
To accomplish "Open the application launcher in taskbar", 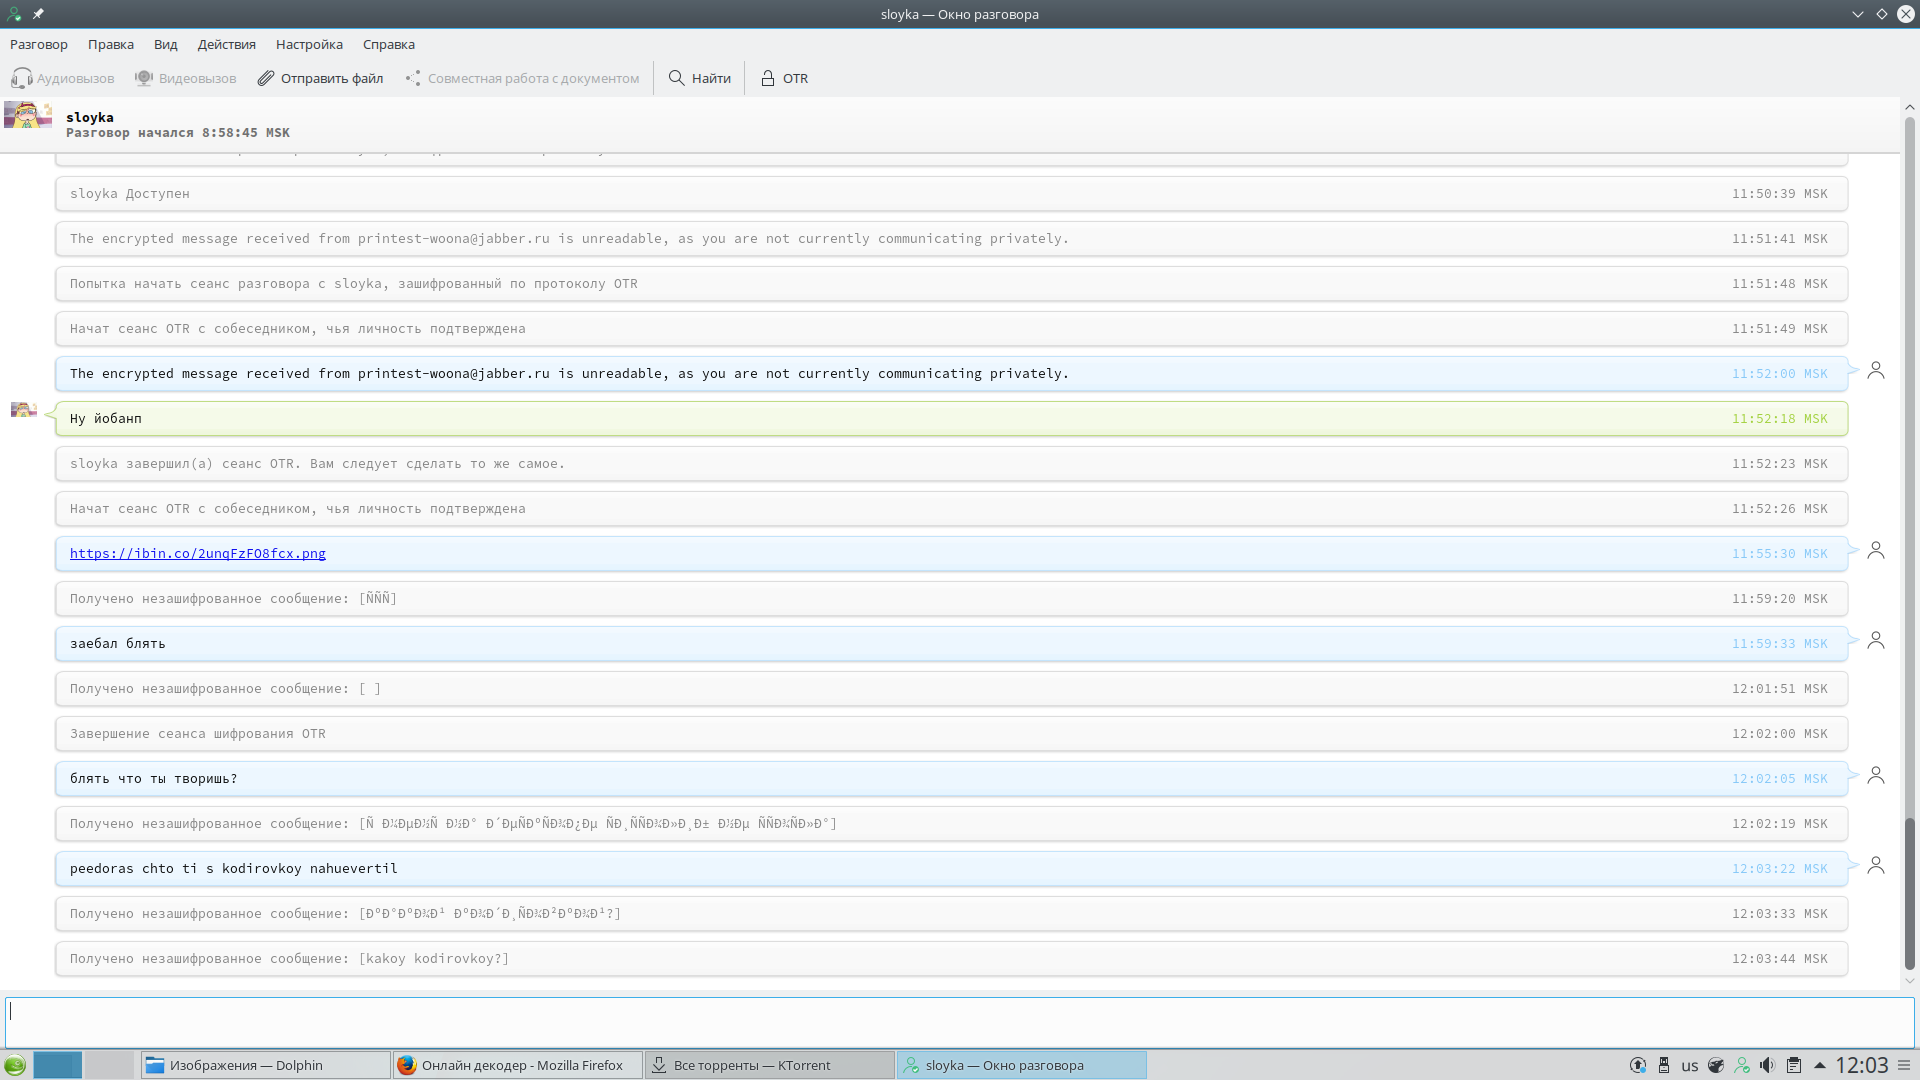I will (15, 1065).
